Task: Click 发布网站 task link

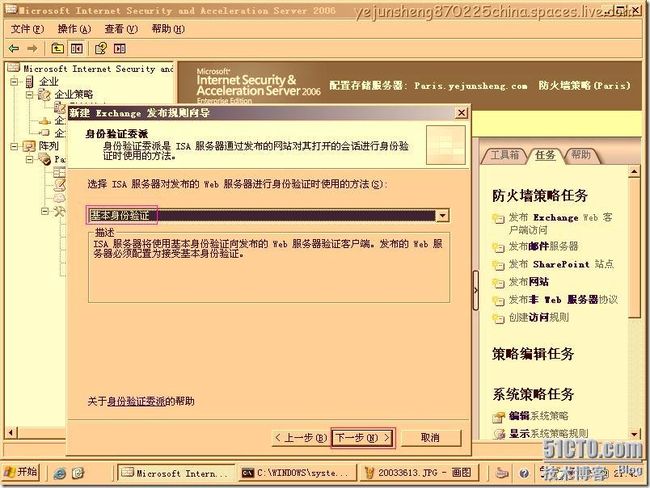Action: [x=529, y=282]
